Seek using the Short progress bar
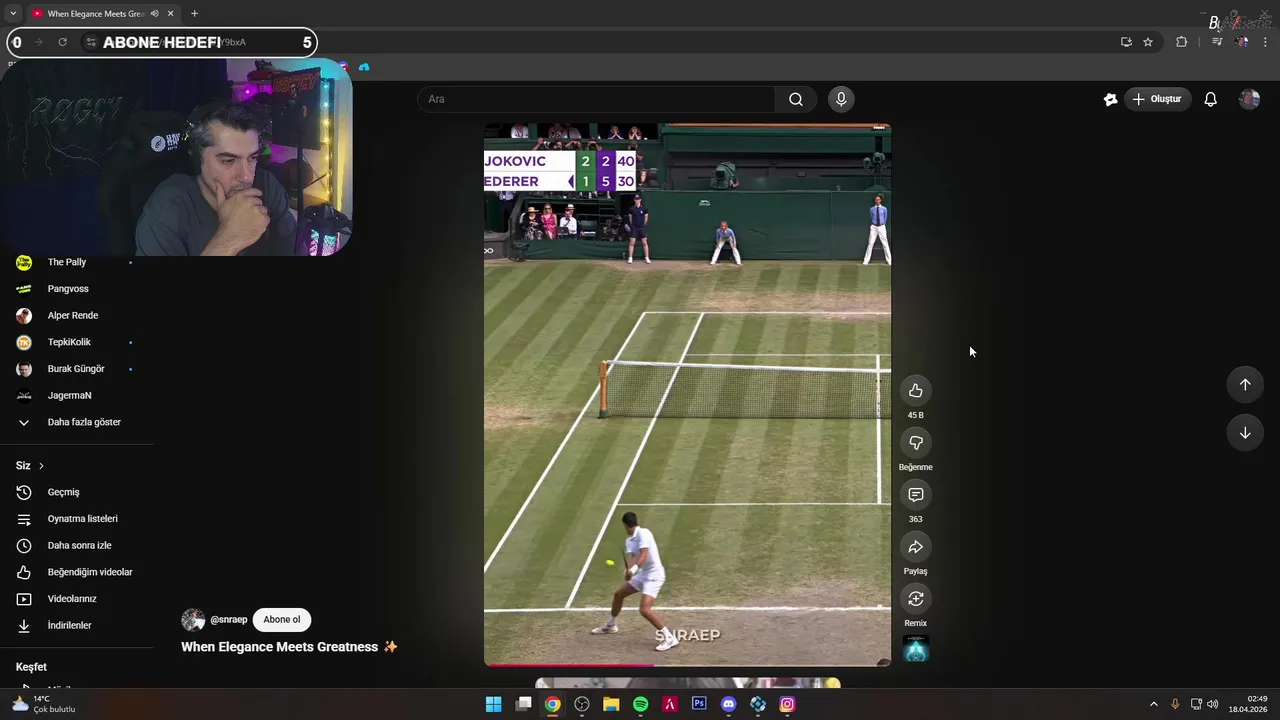This screenshot has height=720, width=1280. pyautogui.click(x=687, y=664)
